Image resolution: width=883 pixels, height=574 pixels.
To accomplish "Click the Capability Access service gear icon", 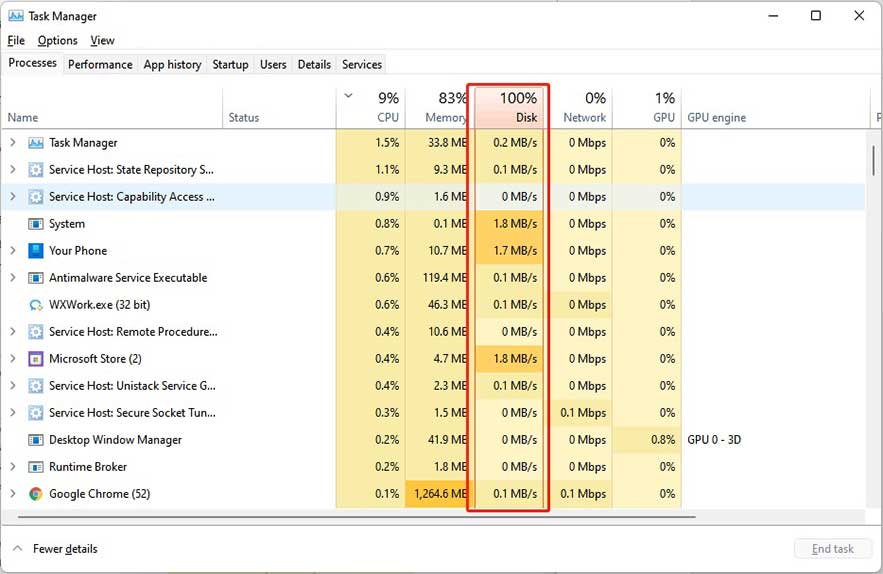I will pos(35,197).
